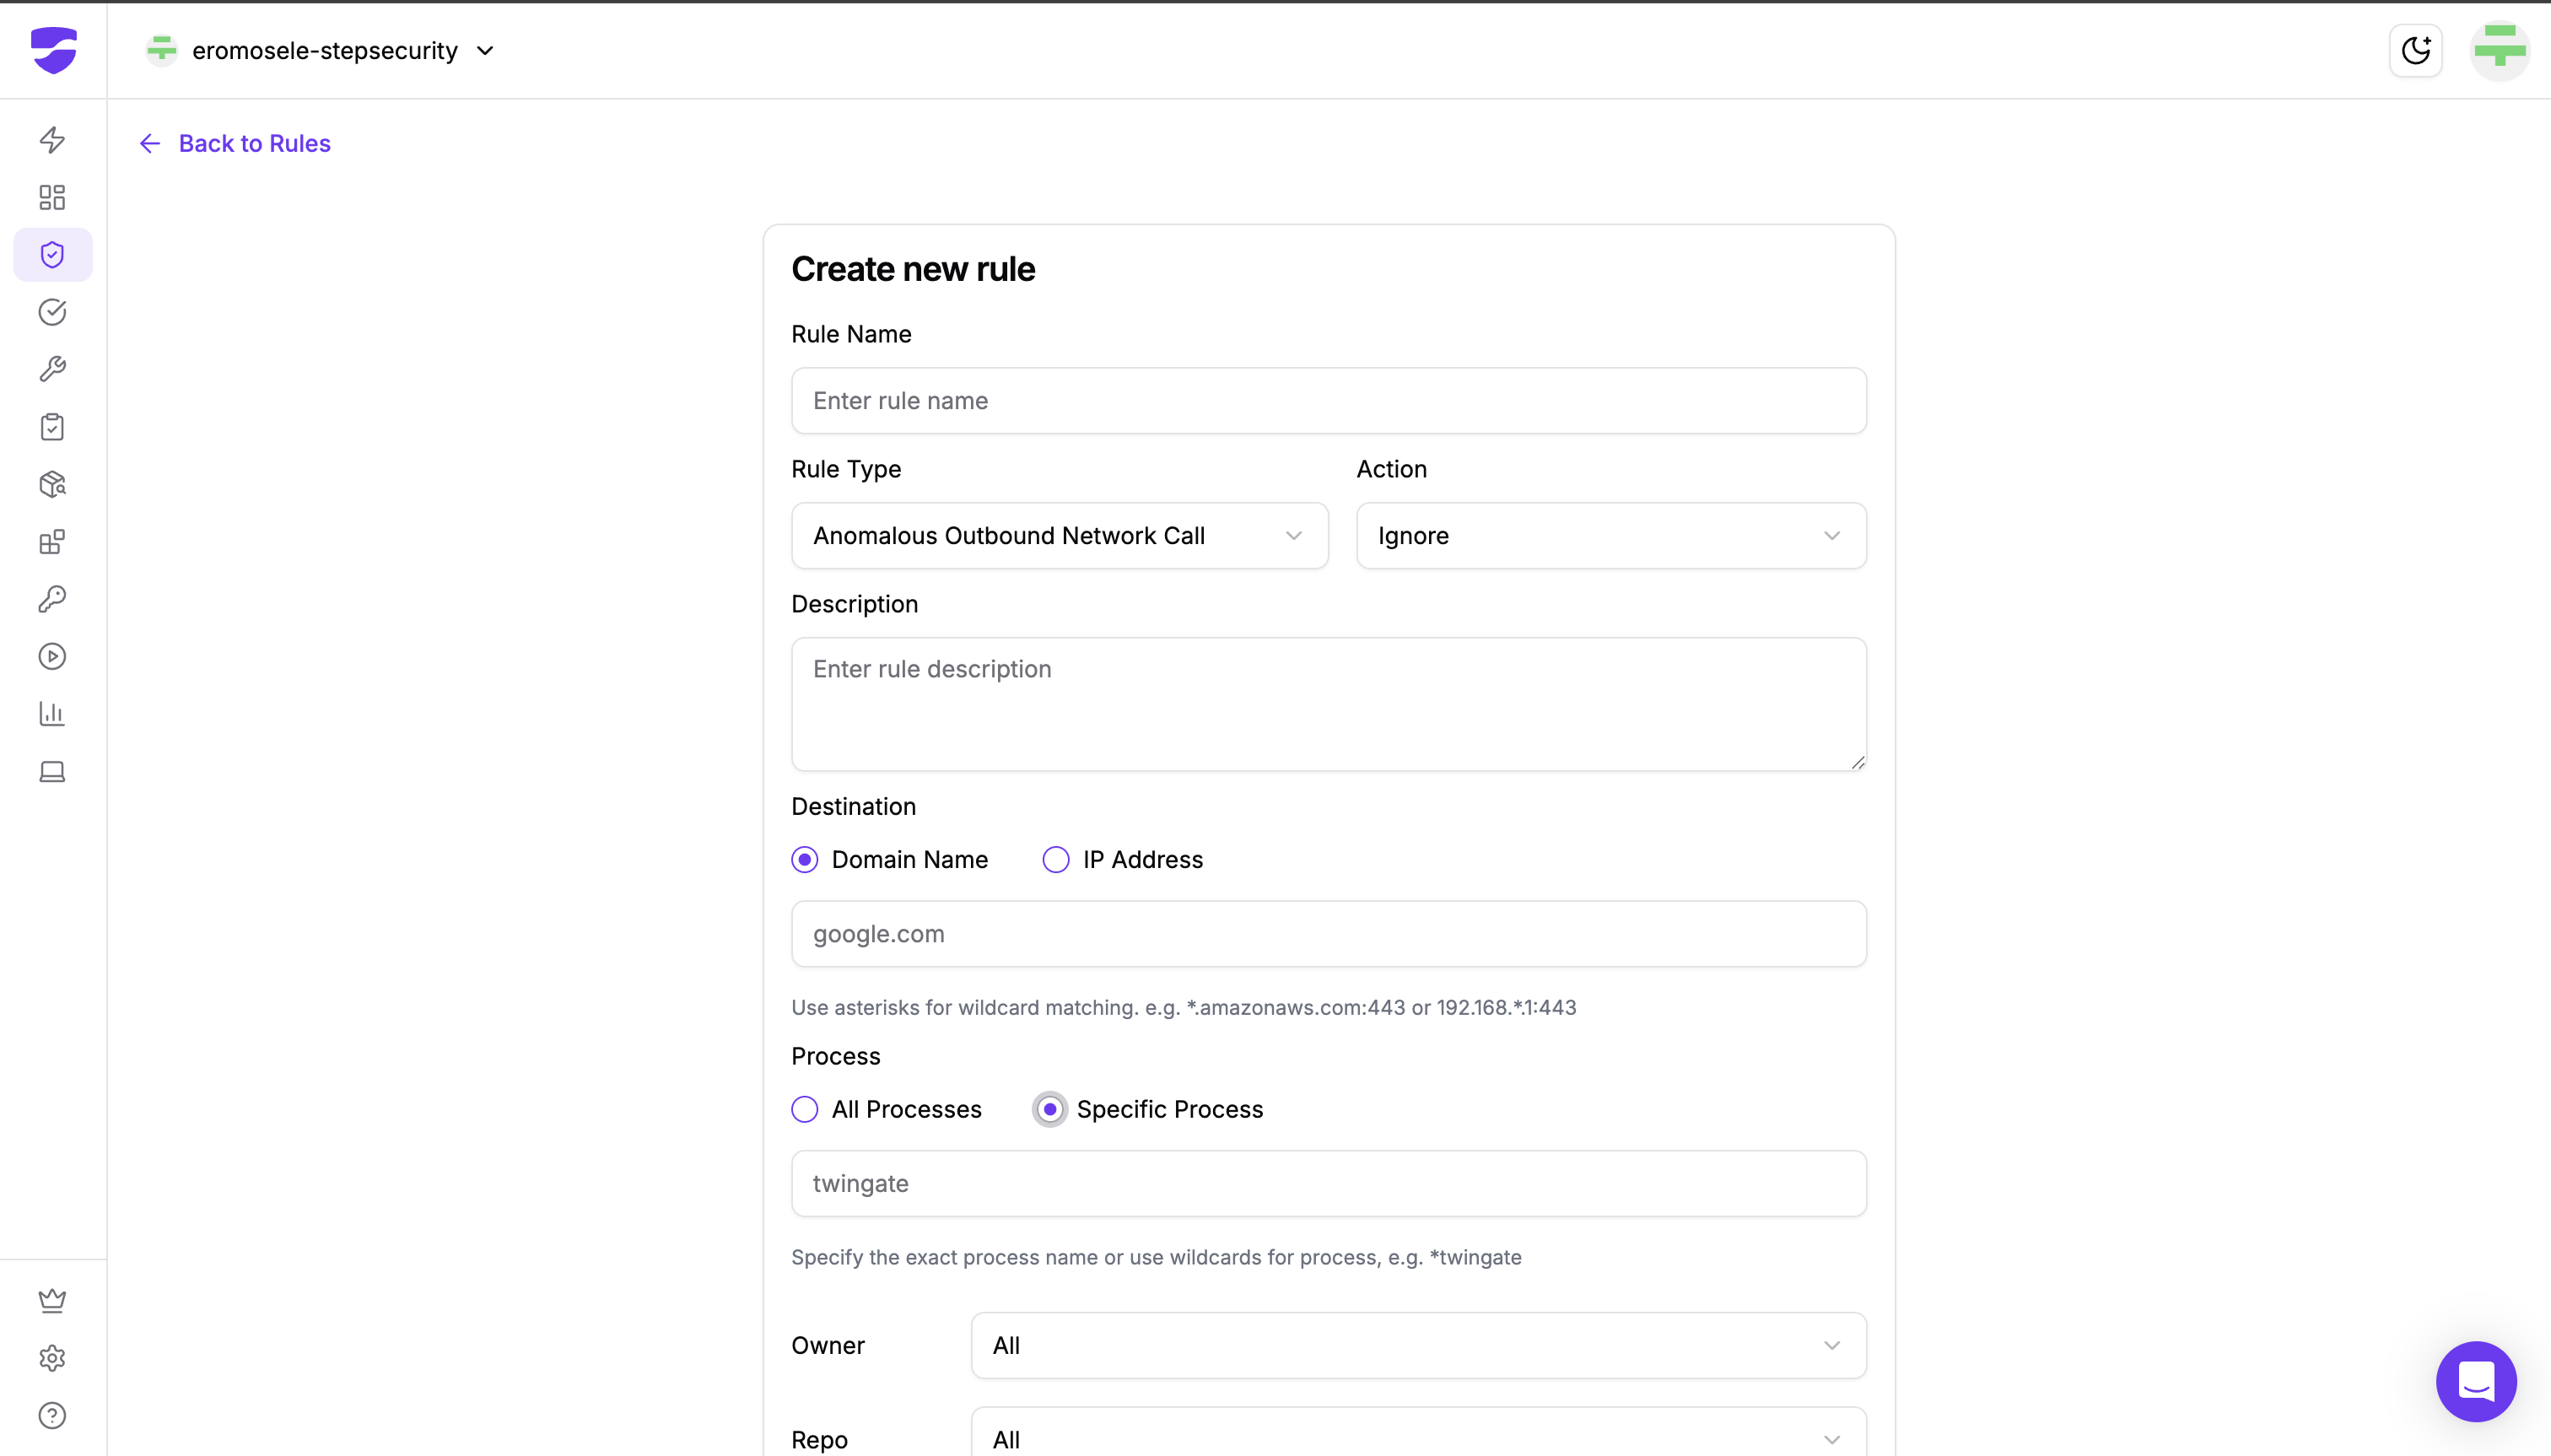Click the lightning bolt sidebar icon

[52, 139]
